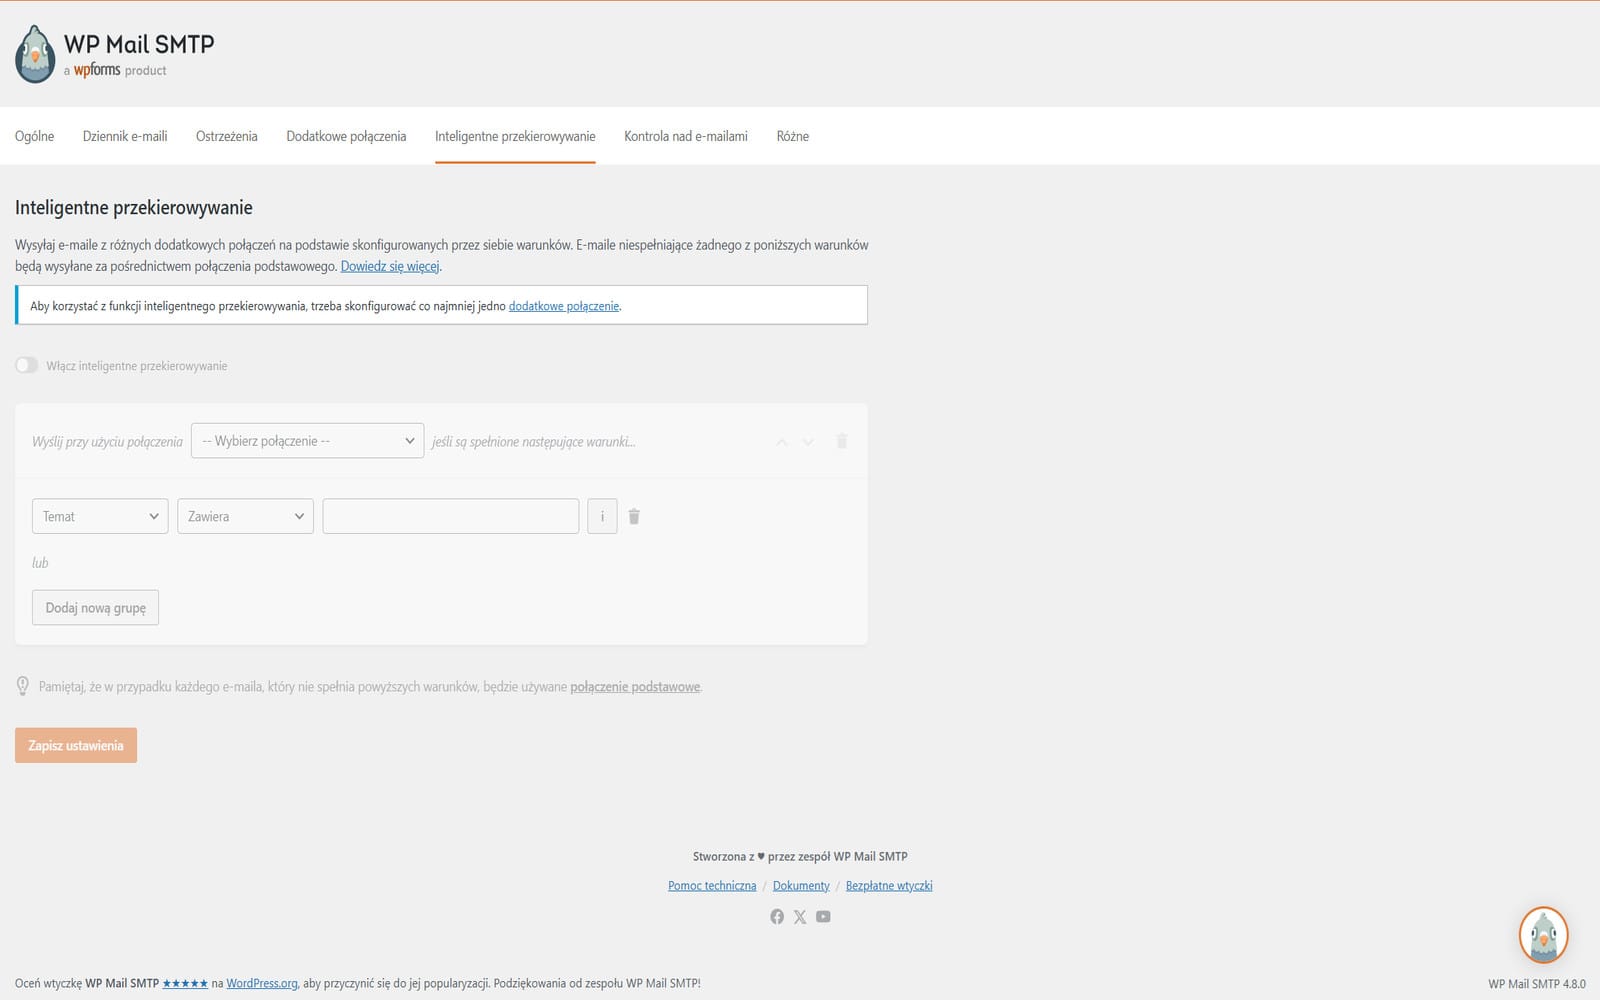The image size is (1600, 1000).
Task: Go to the Ostrzeżenia tab
Action: click(x=227, y=136)
